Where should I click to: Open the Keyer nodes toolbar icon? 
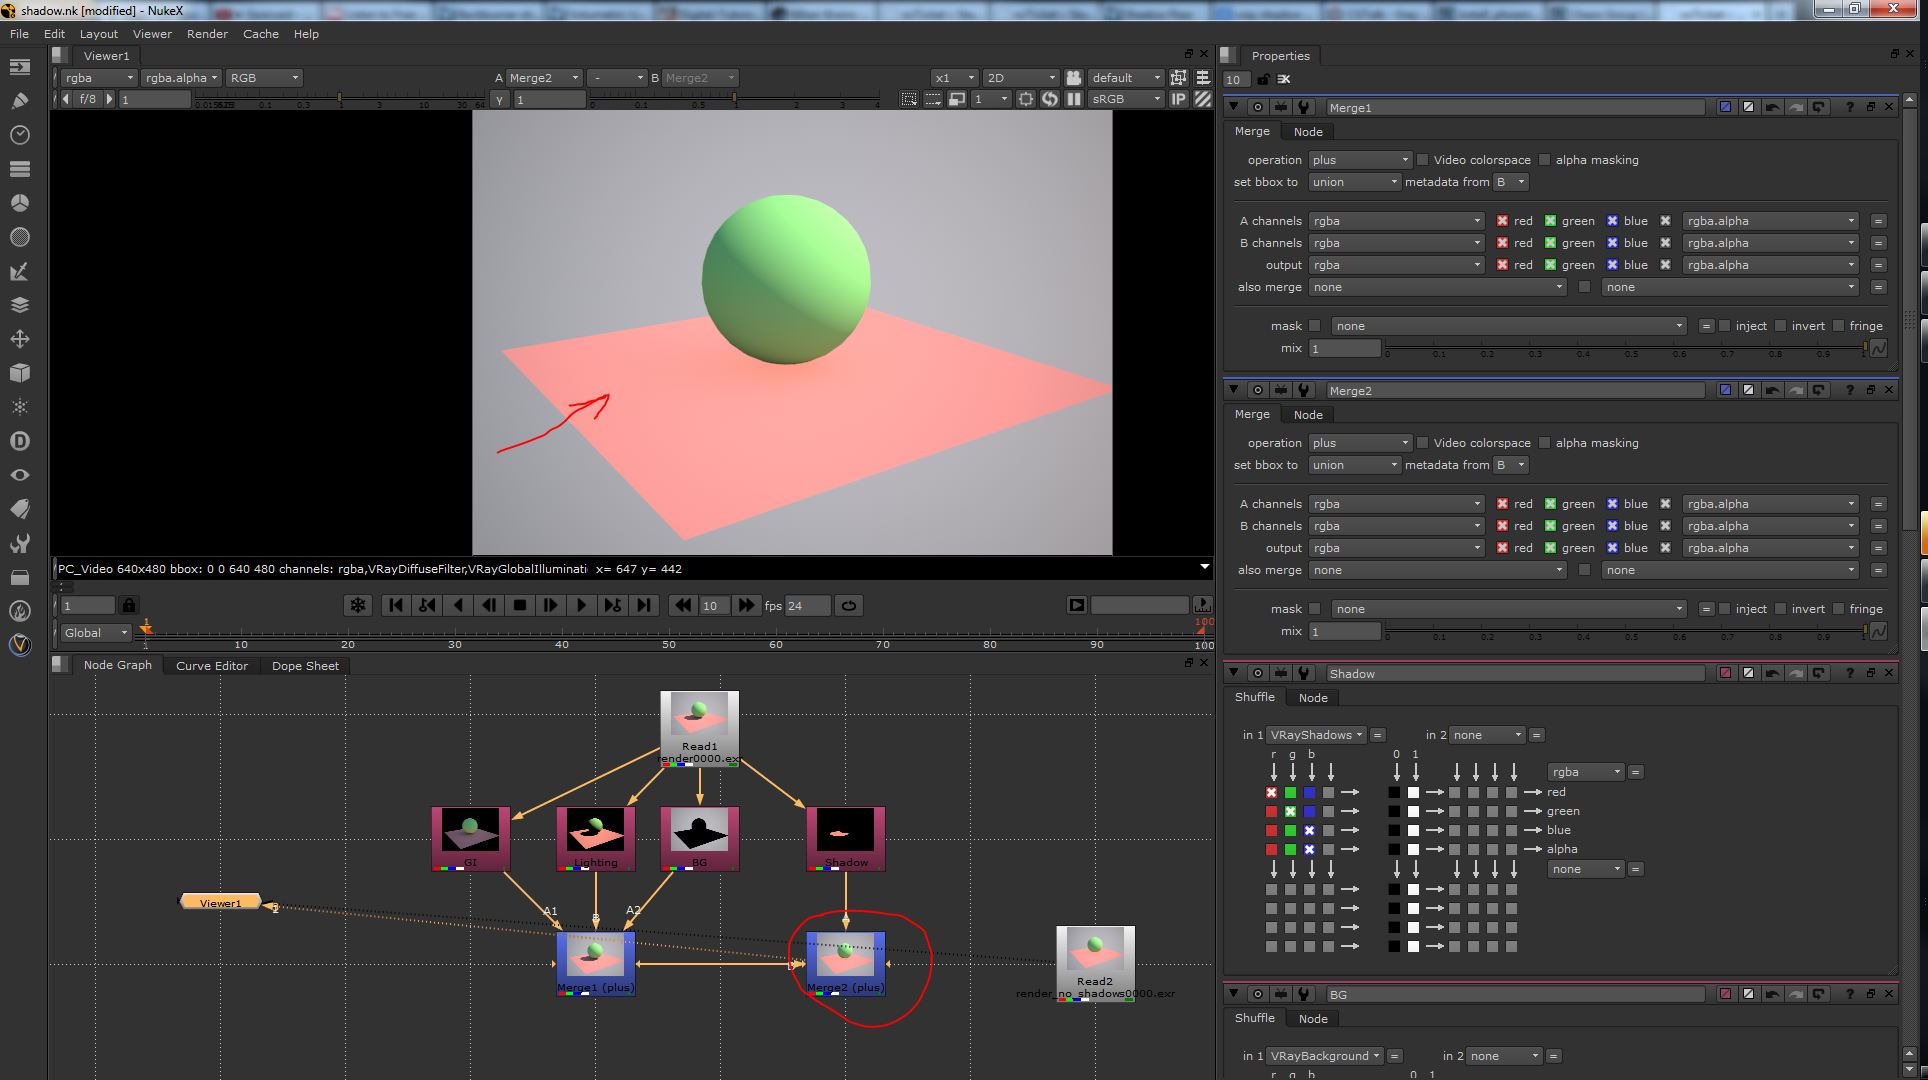19,271
